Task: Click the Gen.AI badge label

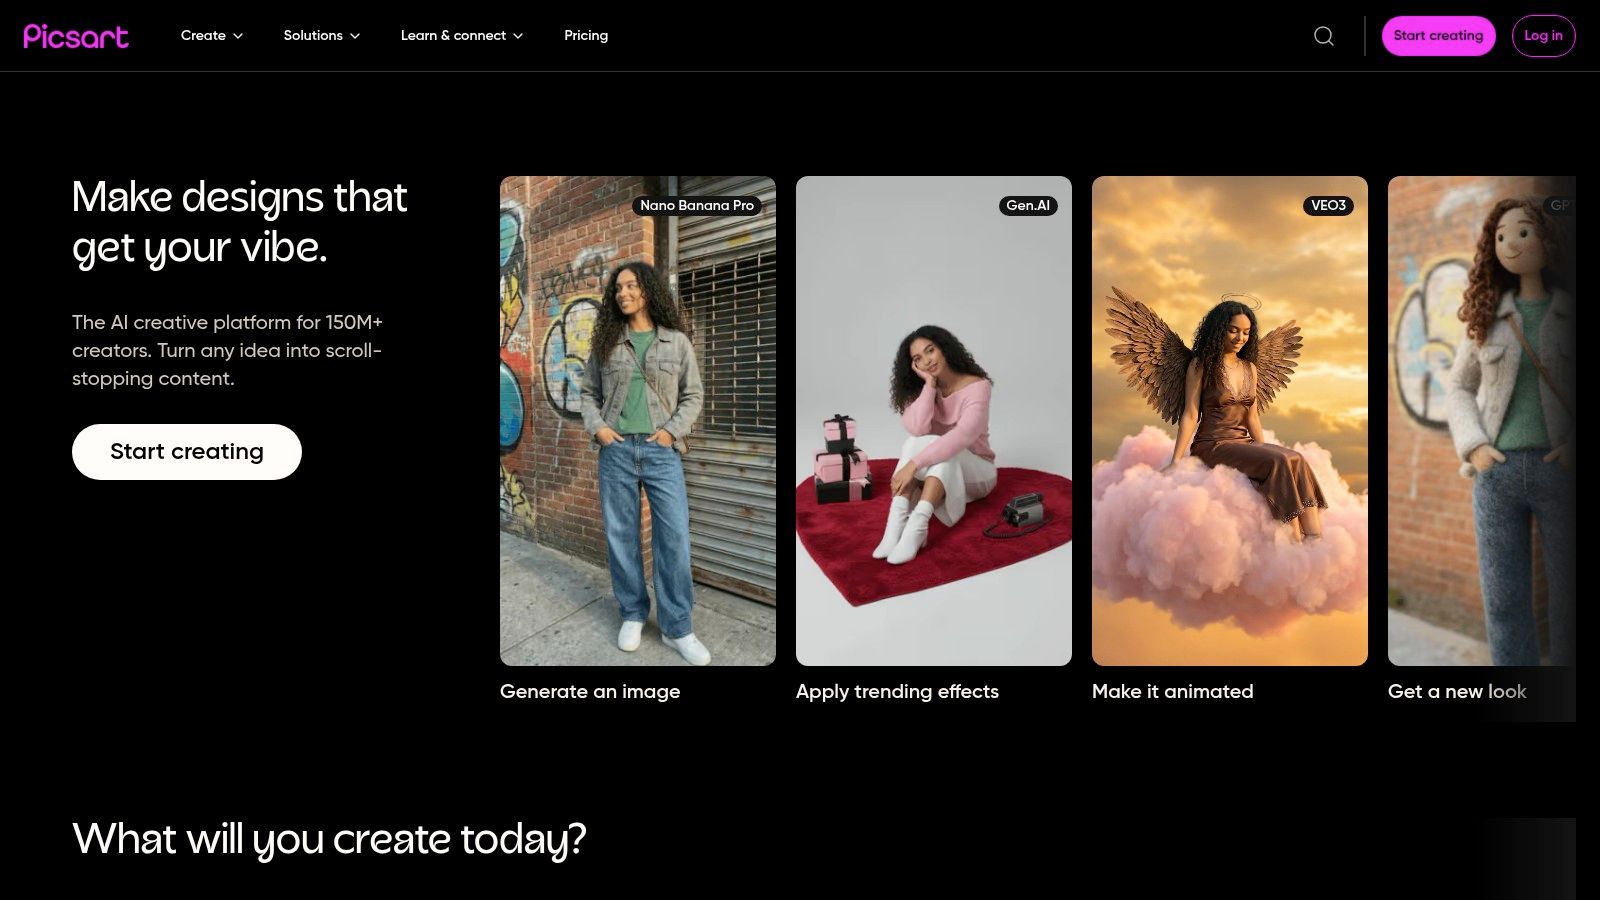Action: coord(1028,205)
